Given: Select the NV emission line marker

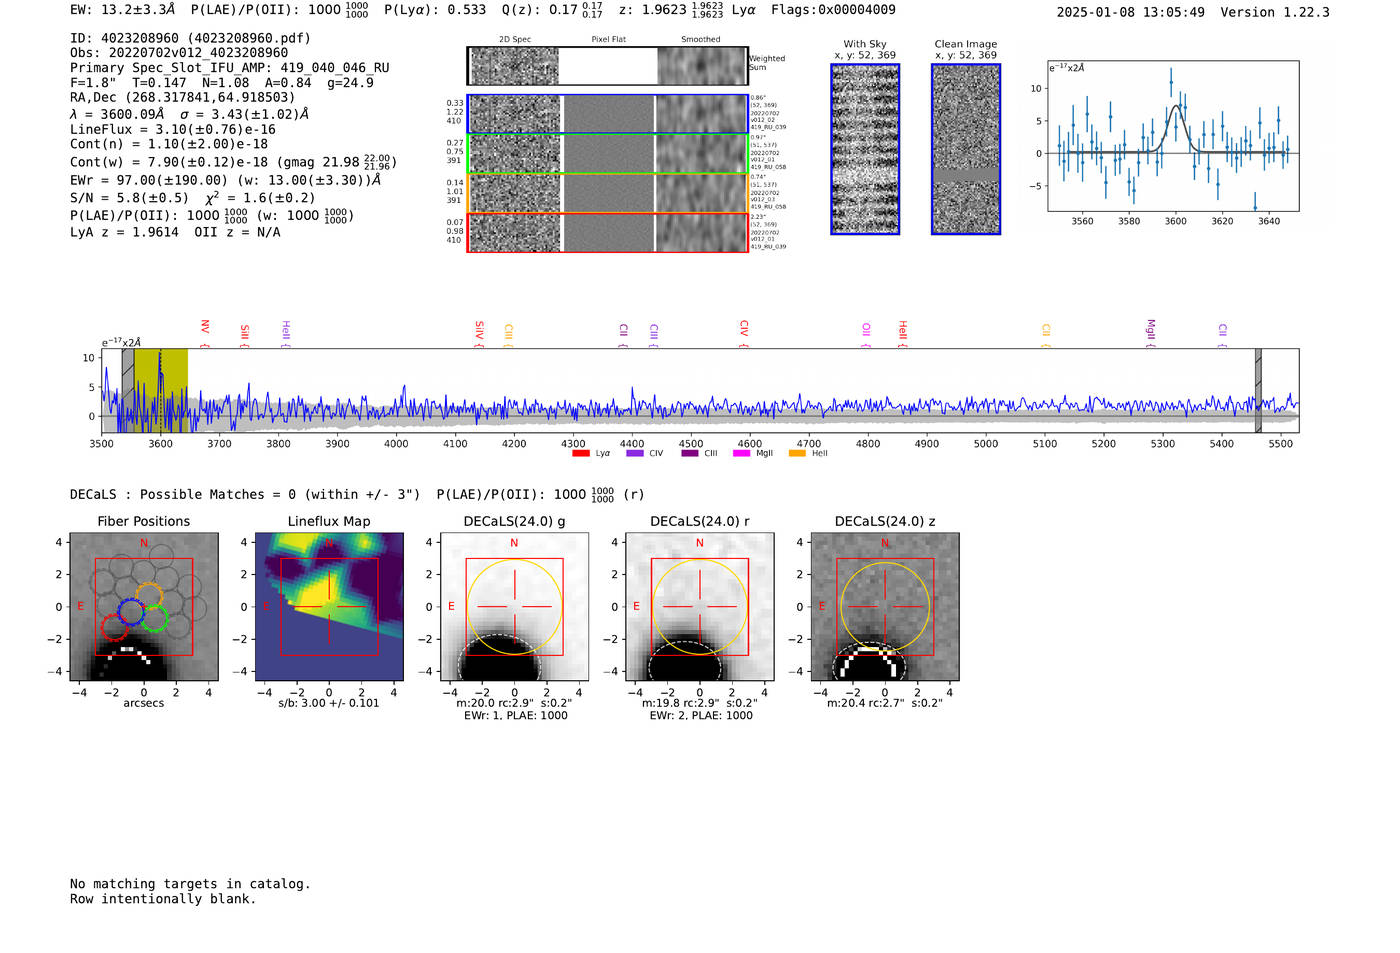Looking at the screenshot, I should pos(204,333).
